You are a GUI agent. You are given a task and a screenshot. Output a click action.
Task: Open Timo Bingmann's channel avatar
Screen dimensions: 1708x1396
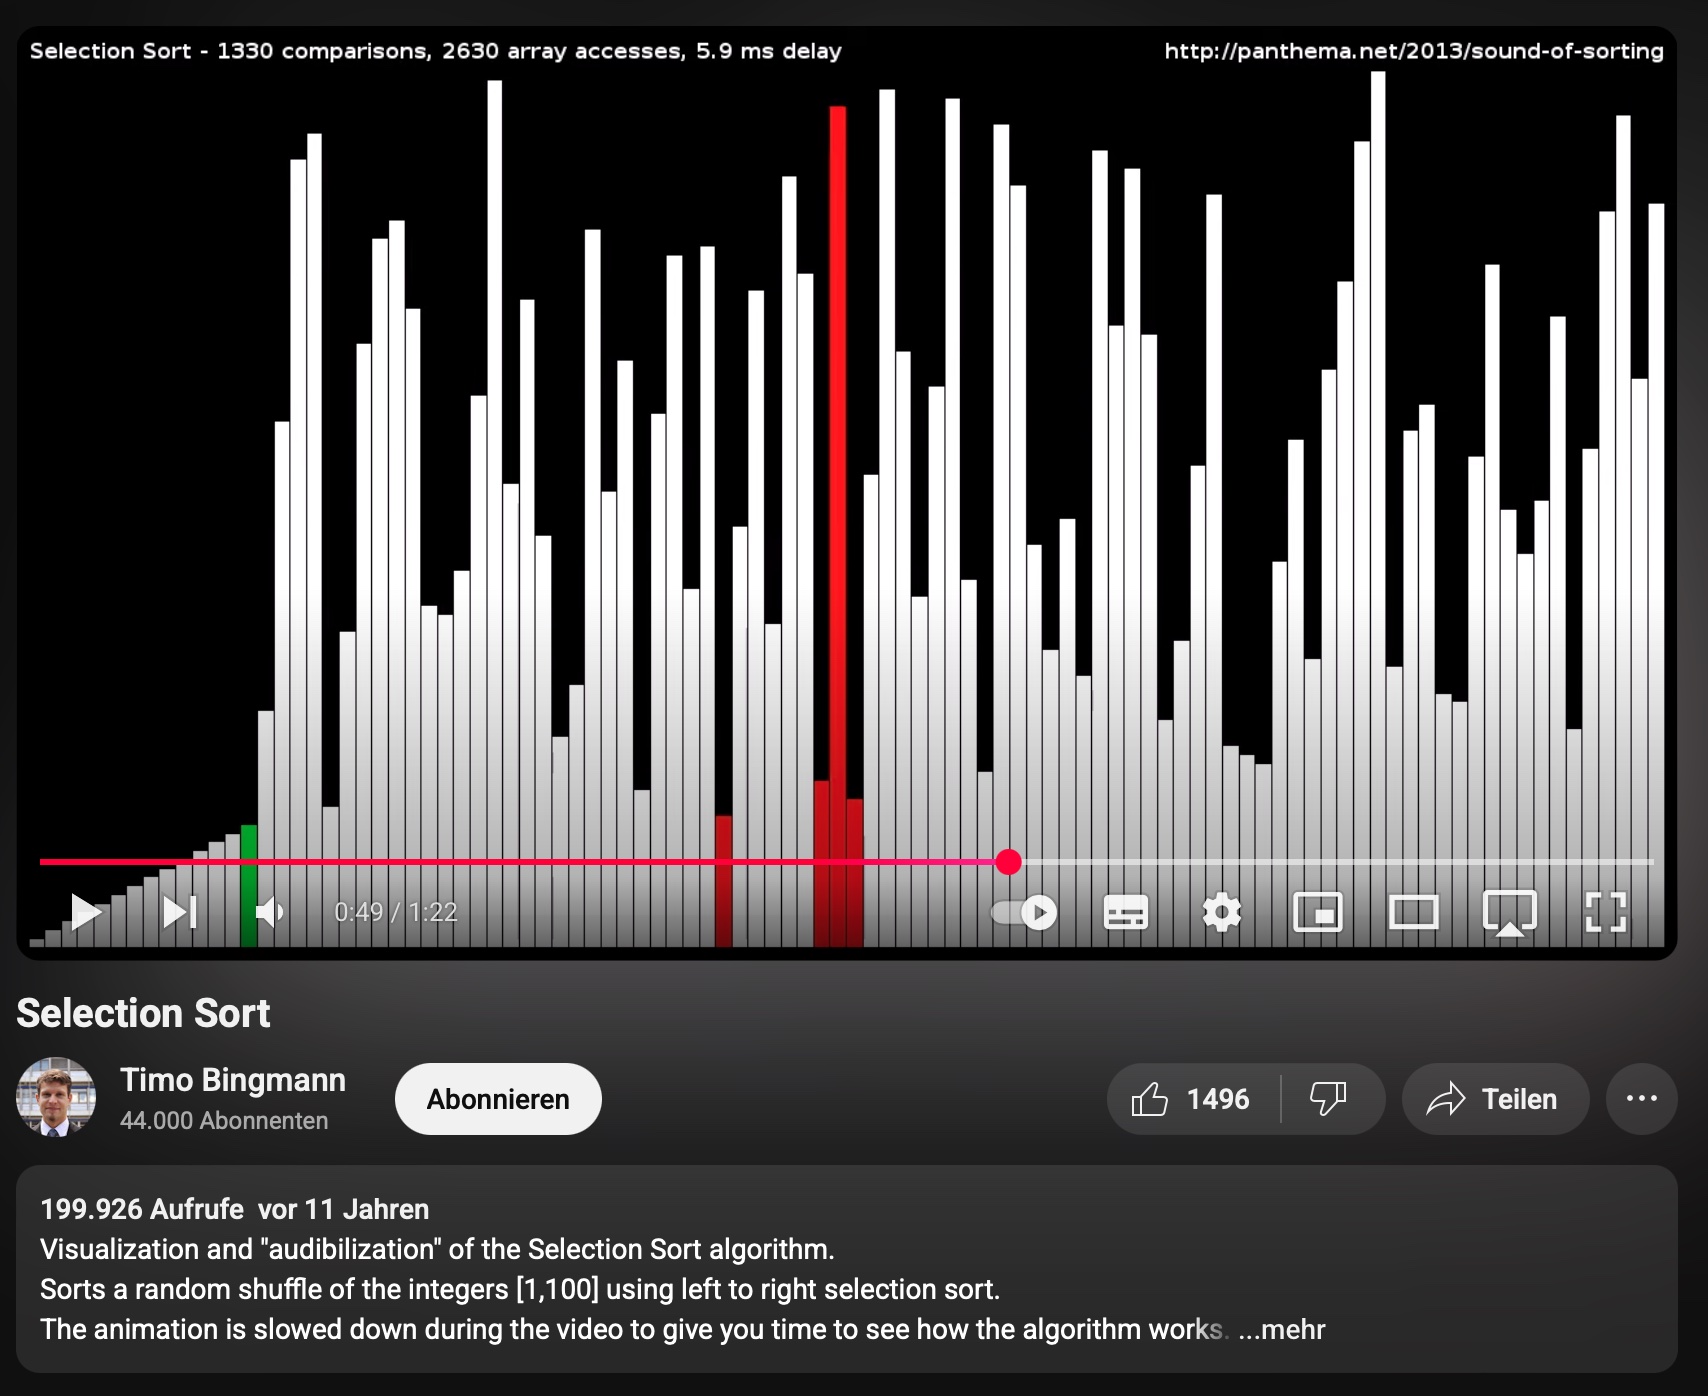coord(56,1097)
